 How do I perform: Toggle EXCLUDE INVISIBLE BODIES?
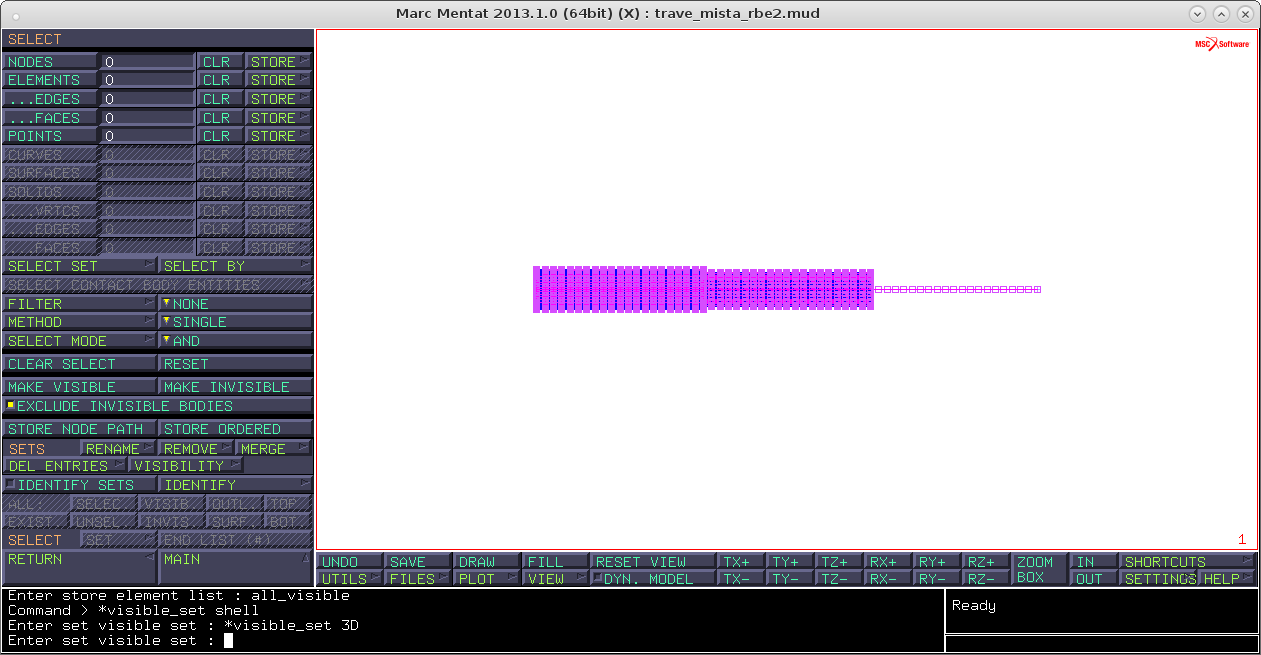pos(158,406)
